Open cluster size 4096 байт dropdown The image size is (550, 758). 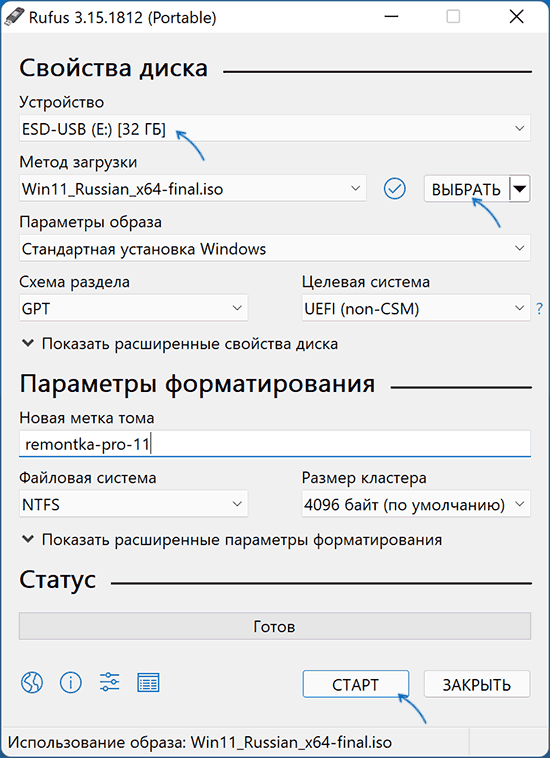click(416, 504)
